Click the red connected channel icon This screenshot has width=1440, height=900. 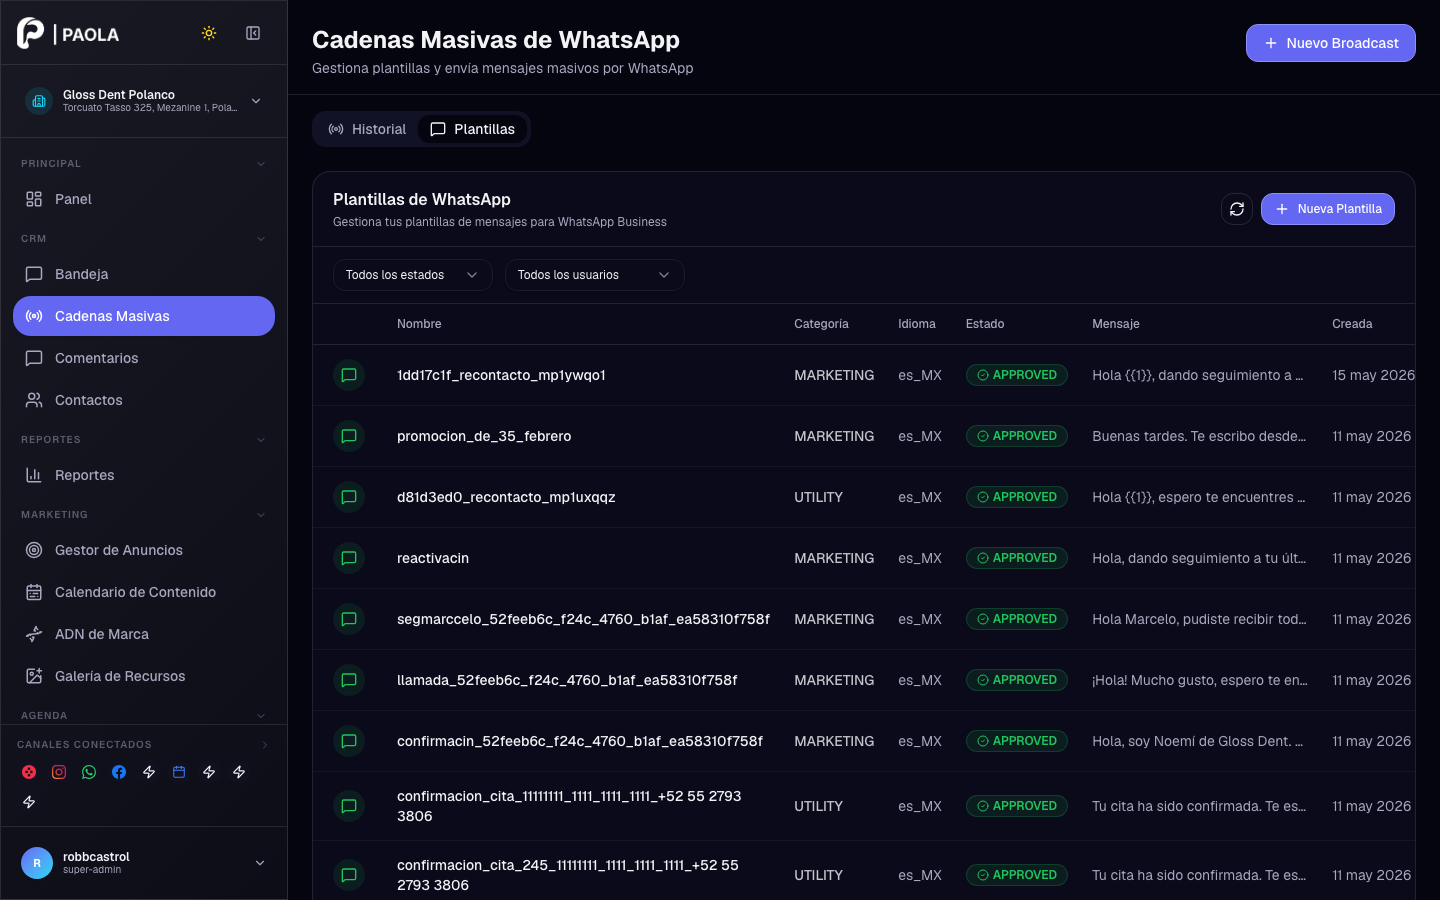29,772
